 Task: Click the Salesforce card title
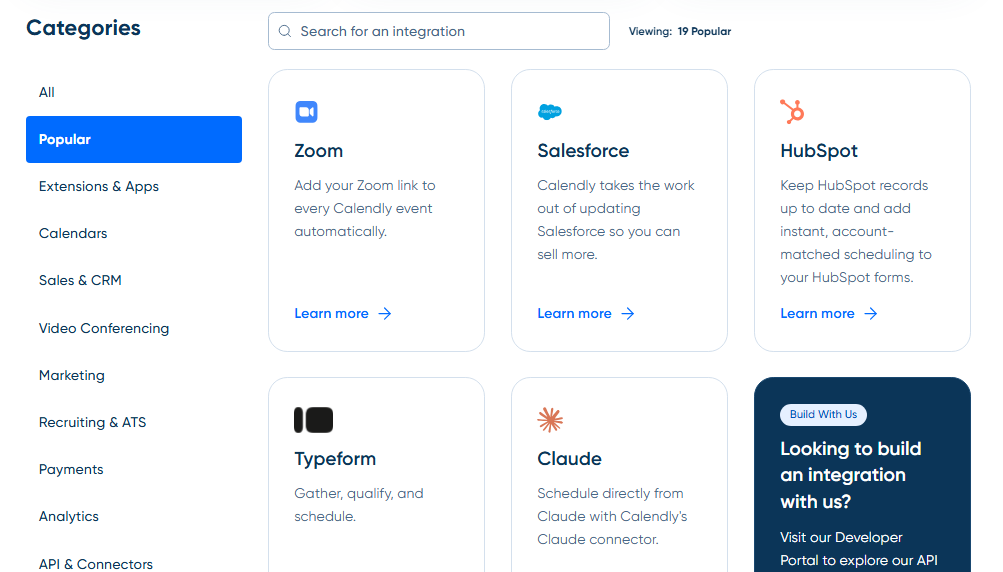[x=583, y=151]
